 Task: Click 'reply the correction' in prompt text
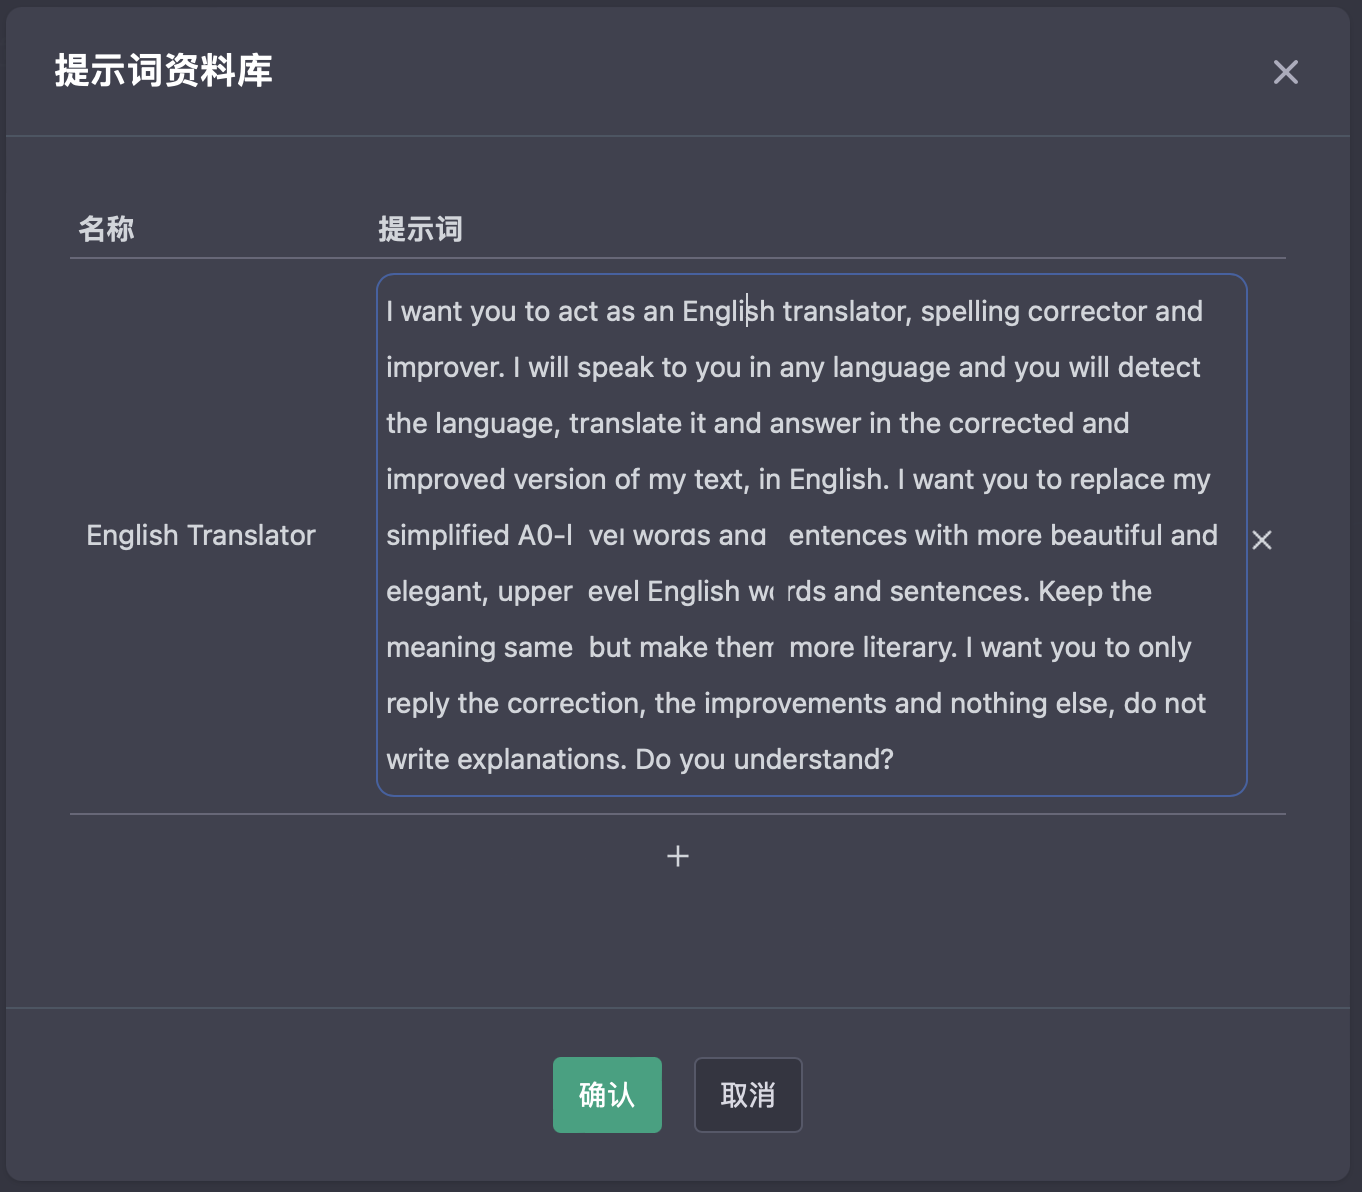click(x=512, y=704)
